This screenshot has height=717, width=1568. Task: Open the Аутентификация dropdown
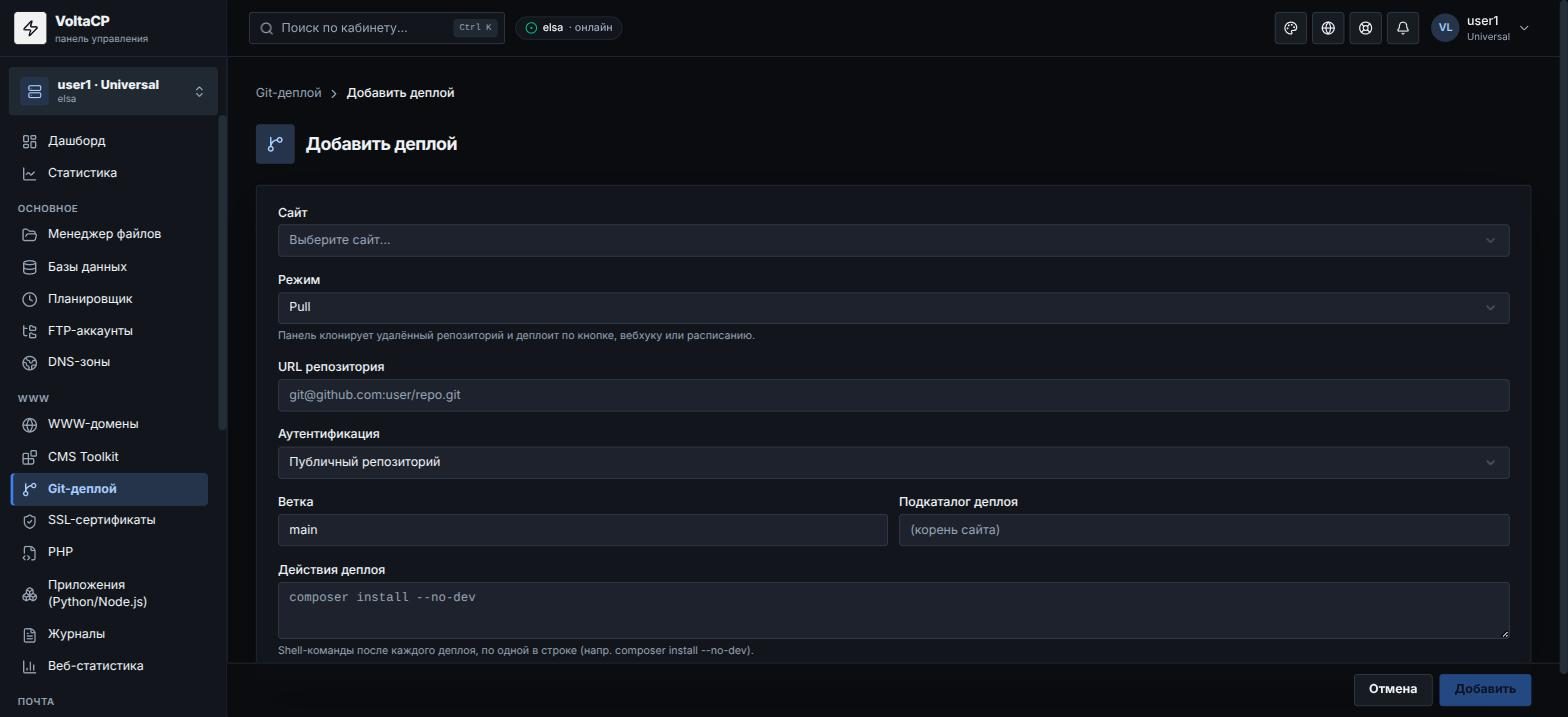click(x=893, y=462)
